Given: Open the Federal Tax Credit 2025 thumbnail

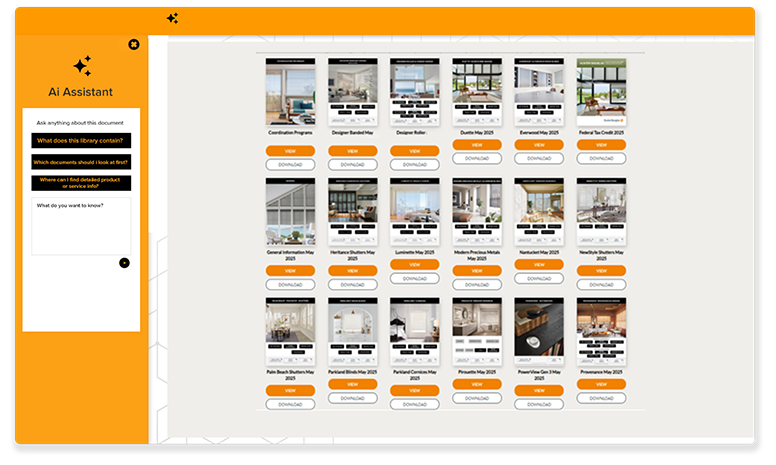Looking at the screenshot, I should [601, 92].
